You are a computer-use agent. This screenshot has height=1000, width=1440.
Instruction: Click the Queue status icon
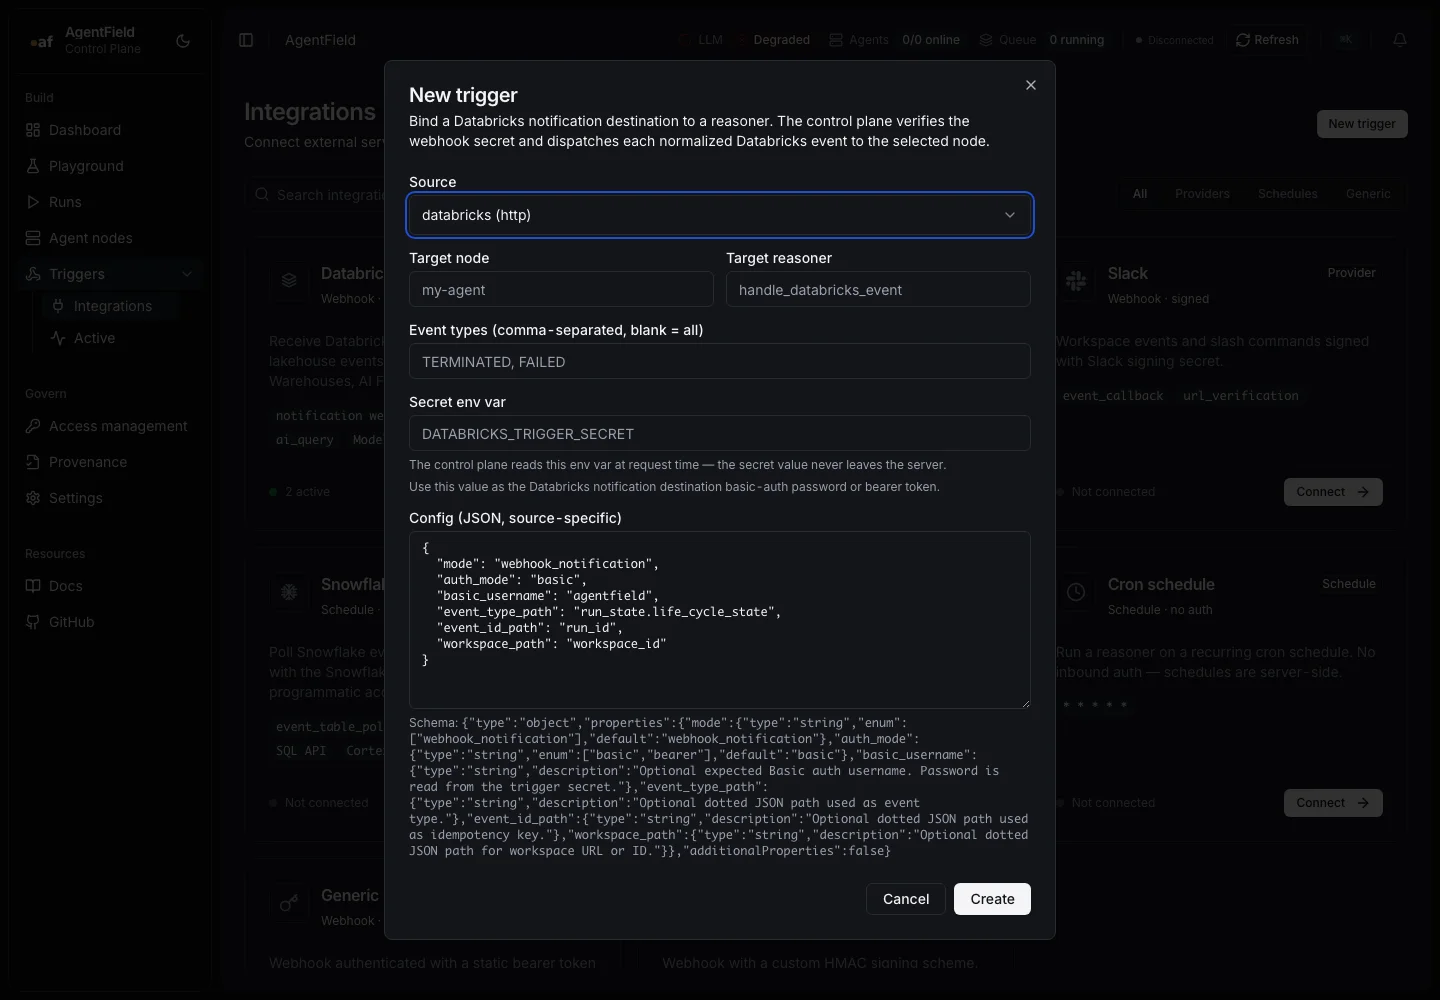coord(986,40)
